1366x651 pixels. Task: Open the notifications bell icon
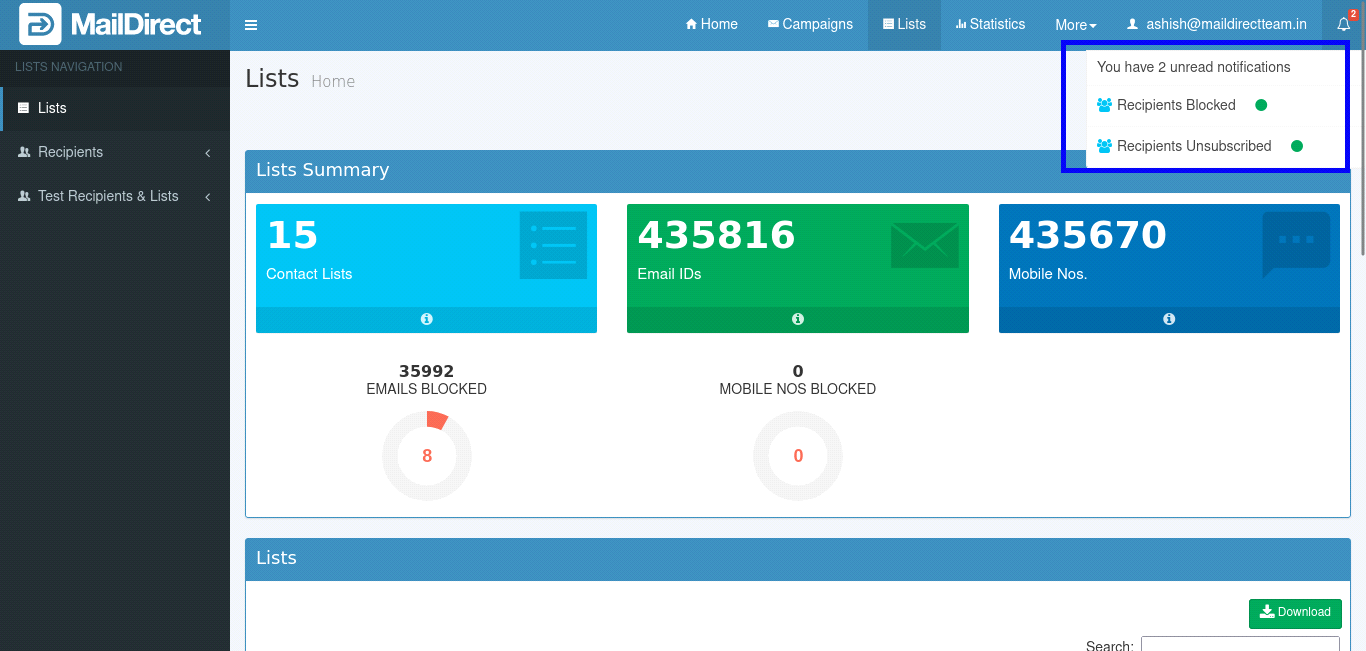(1344, 24)
